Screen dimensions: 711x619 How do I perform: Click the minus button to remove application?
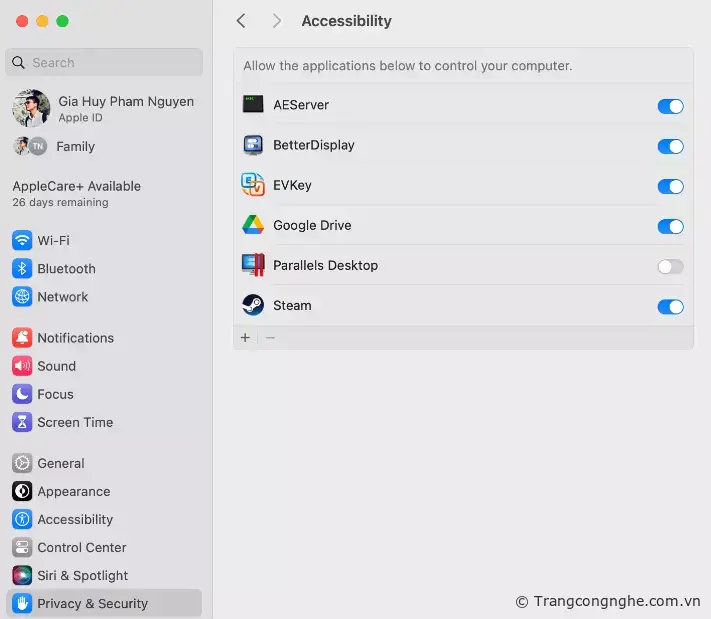[x=270, y=338]
